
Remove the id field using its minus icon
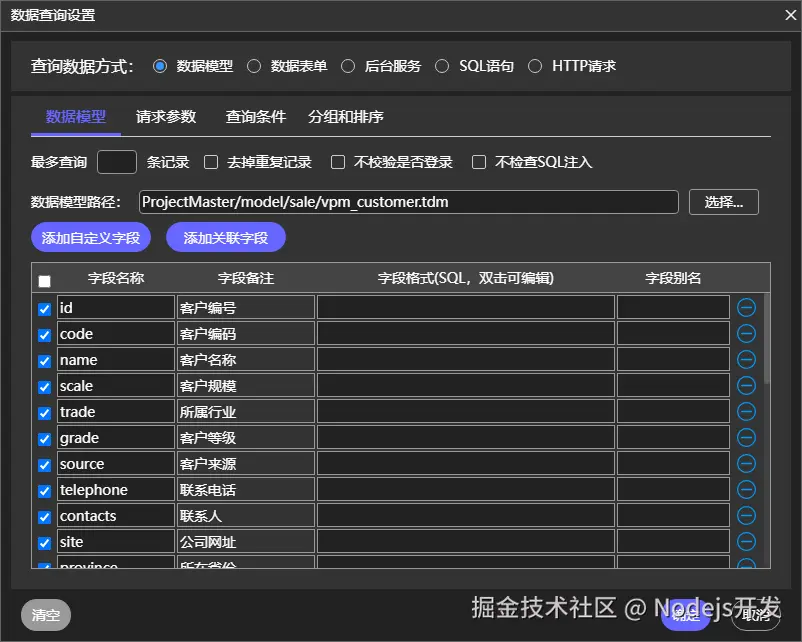tap(746, 308)
